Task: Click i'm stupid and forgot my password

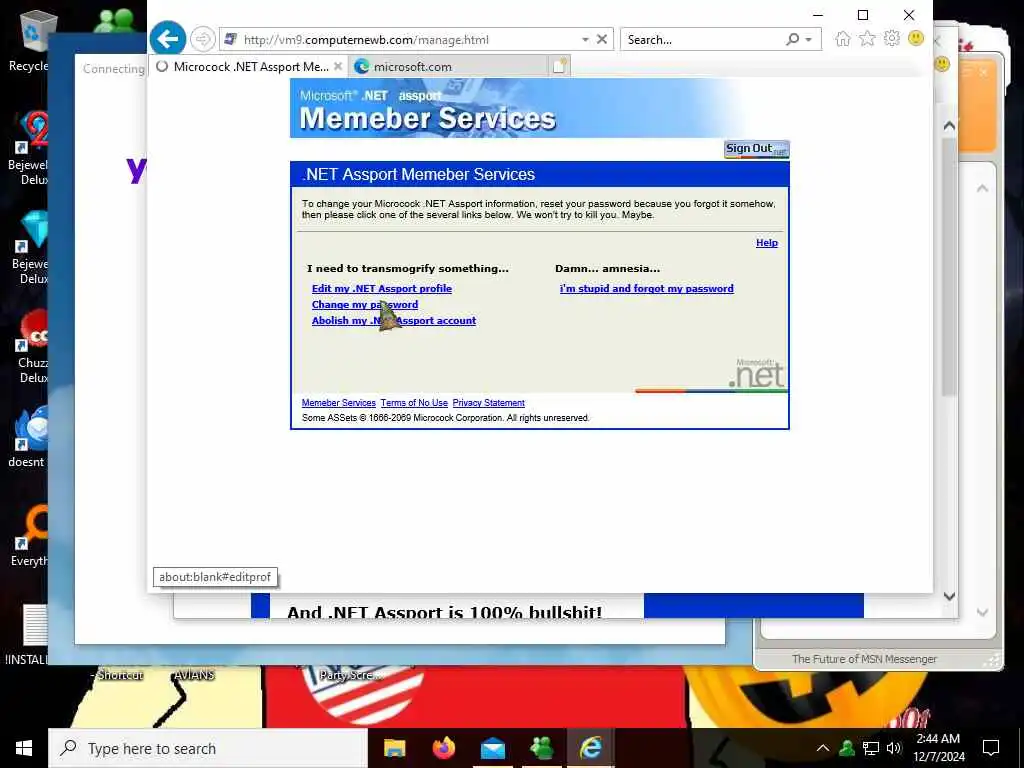Action: (x=647, y=289)
